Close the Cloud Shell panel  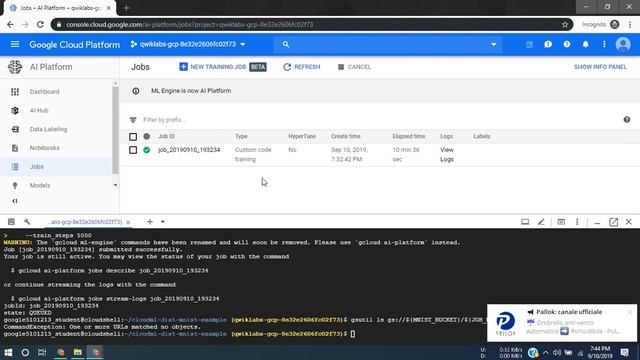[629, 222]
